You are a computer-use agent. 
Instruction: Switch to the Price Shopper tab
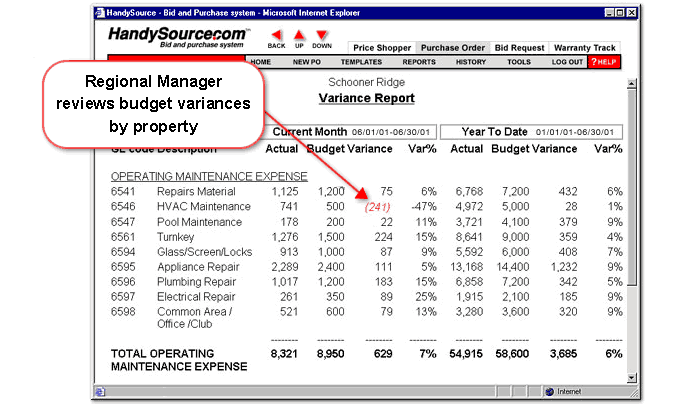pyautogui.click(x=381, y=48)
